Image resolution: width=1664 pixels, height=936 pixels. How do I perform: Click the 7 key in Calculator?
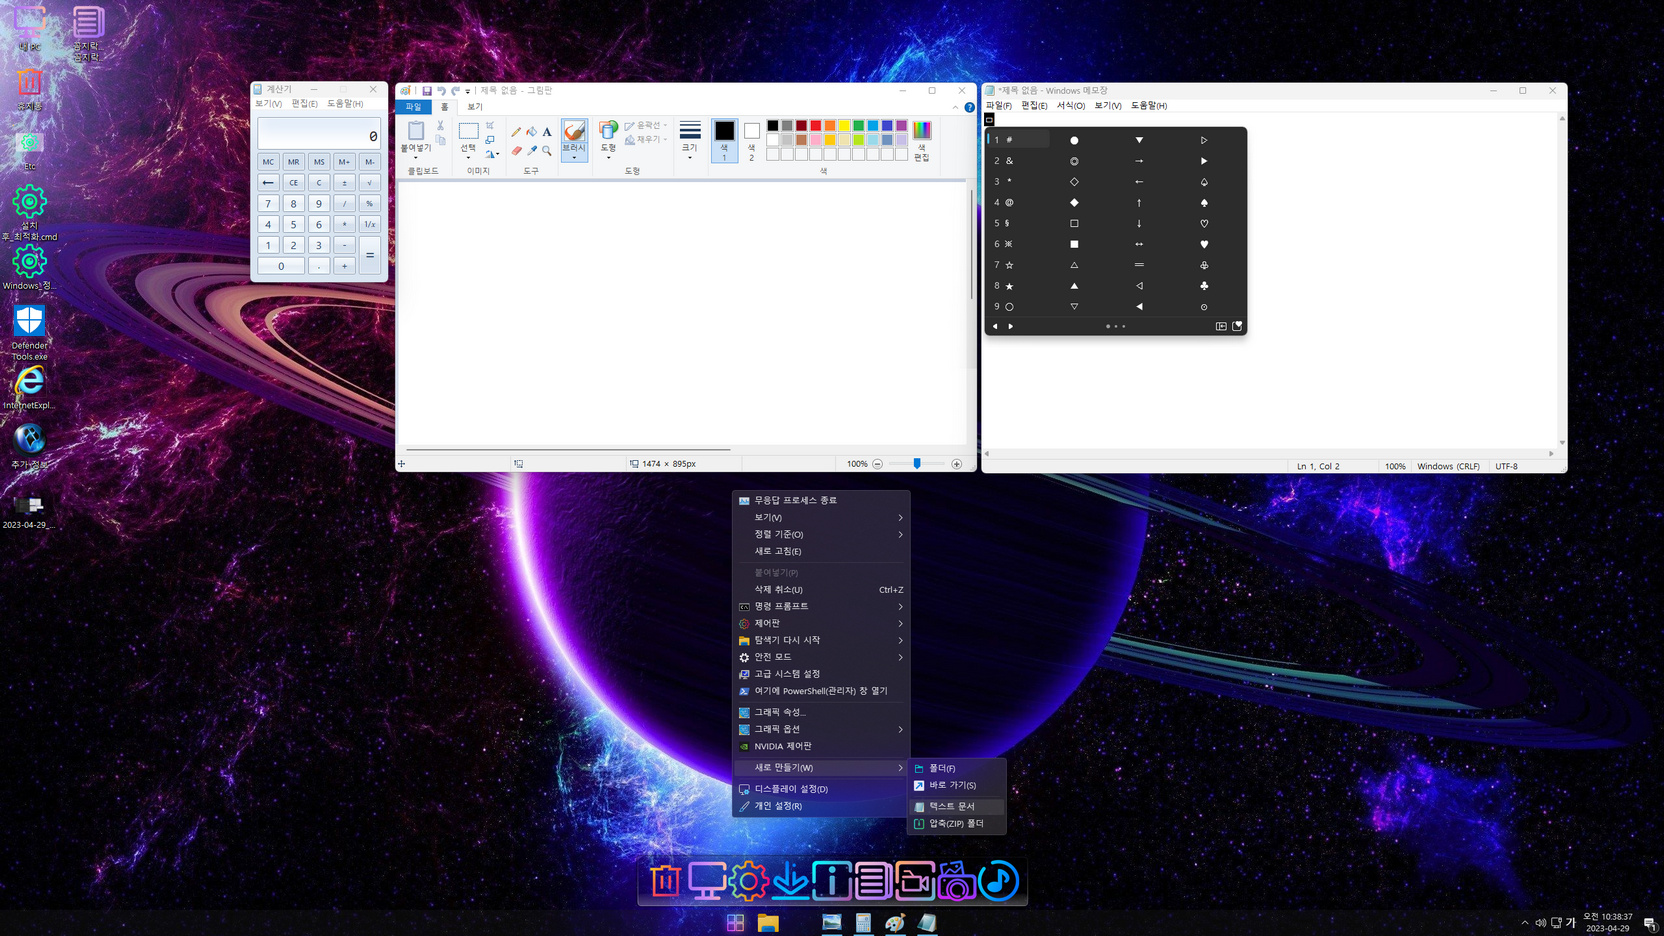tap(268, 204)
